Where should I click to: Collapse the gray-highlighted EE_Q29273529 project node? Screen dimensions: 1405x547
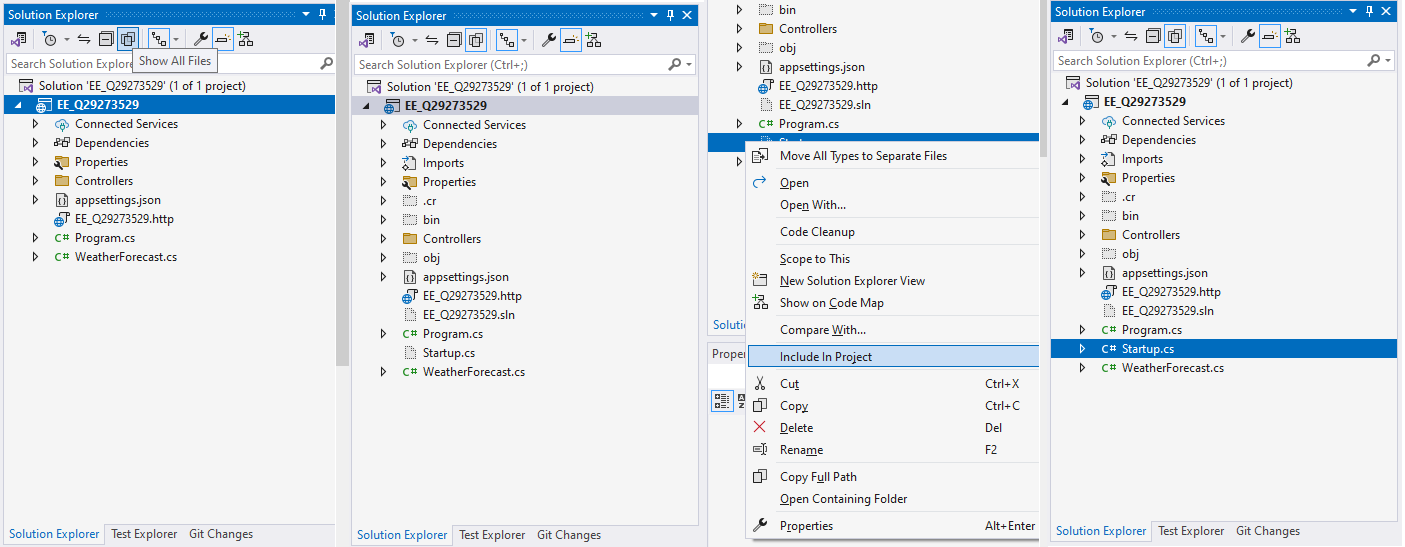[x=365, y=106]
